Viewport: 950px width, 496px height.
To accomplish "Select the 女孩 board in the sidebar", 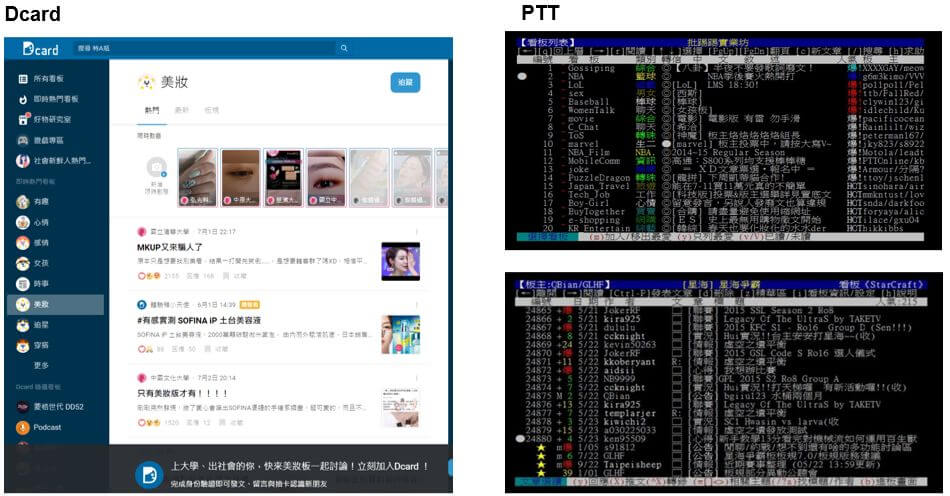I will coord(33,263).
